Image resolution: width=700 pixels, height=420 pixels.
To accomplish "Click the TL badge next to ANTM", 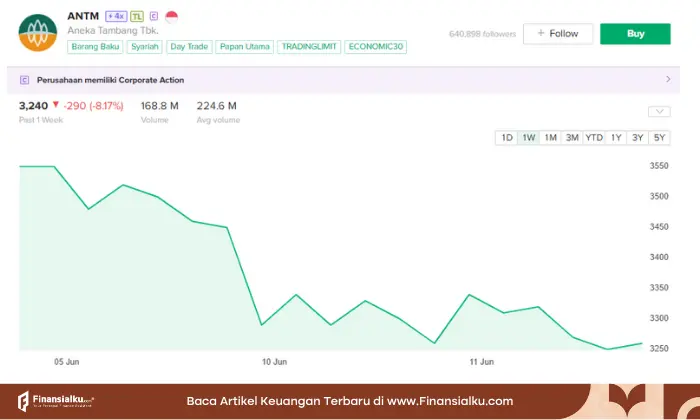I will (x=137, y=17).
